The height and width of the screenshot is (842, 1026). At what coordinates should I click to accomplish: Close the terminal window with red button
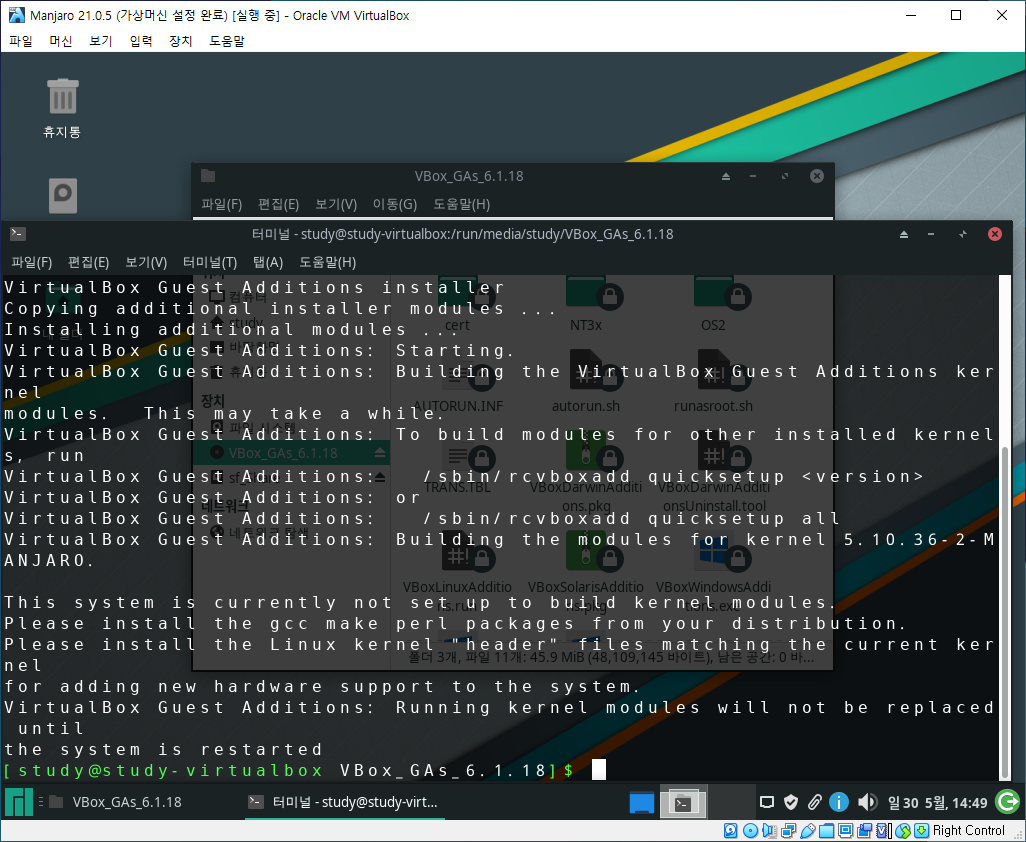(995, 234)
